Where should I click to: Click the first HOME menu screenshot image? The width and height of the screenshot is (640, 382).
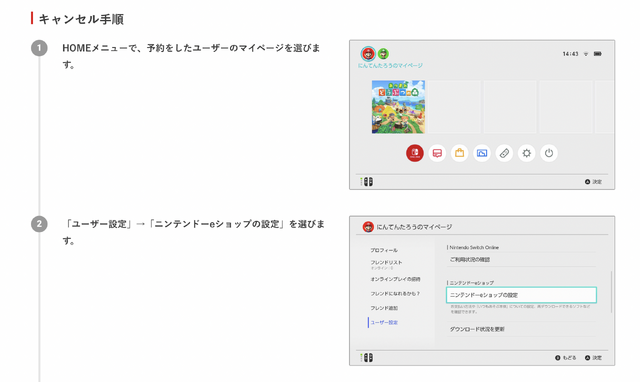[482, 115]
